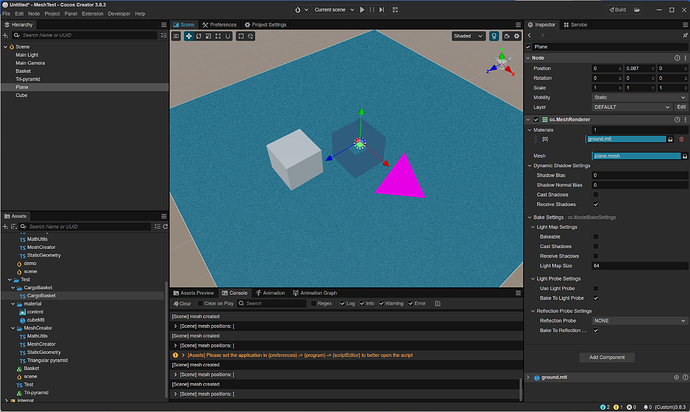Viewport: 690px width, 412px height.
Task: Refresh the Assets panel
Action: pyautogui.click(x=165, y=227)
